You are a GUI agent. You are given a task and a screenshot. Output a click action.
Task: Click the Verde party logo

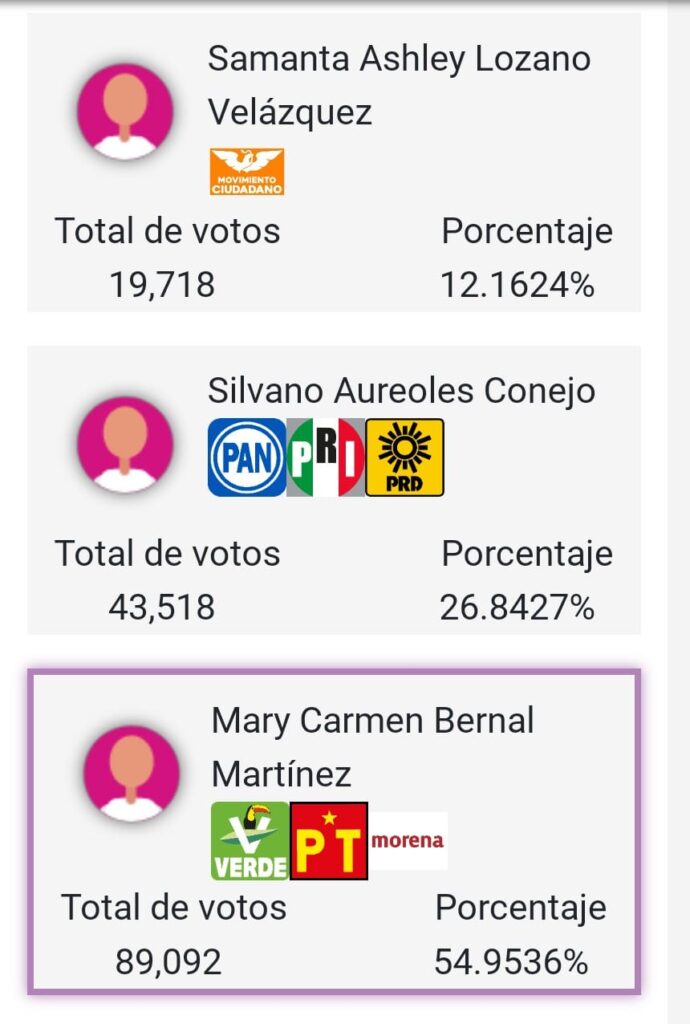[250, 840]
